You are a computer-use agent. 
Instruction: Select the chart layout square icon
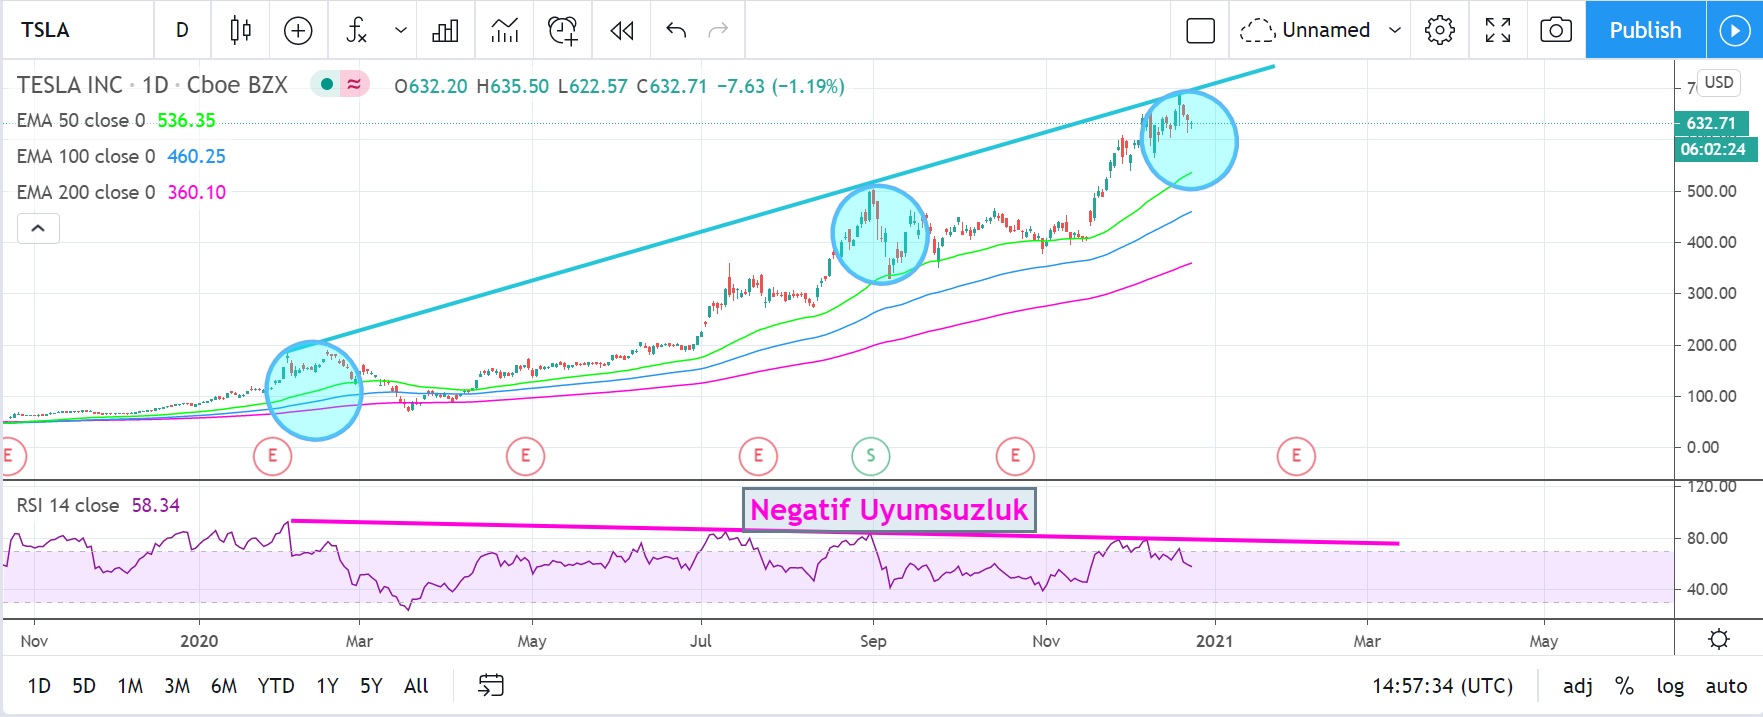(x=1200, y=30)
